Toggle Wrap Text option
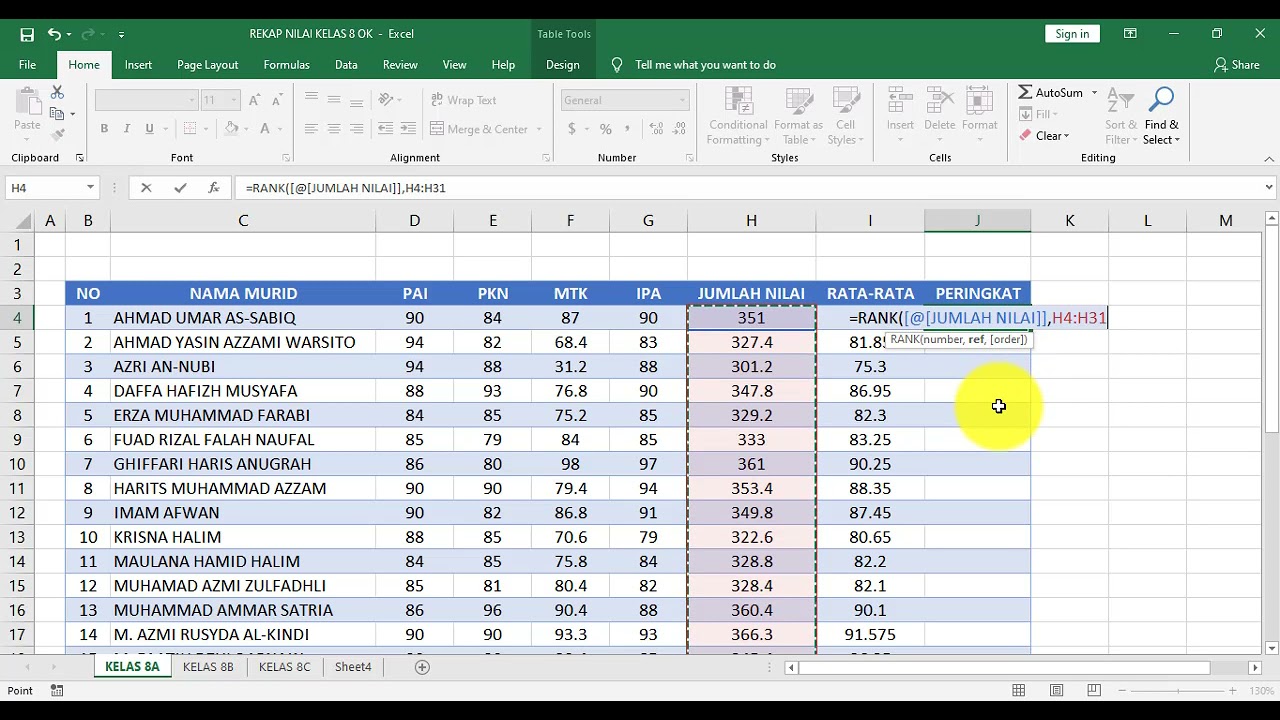This screenshot has width=1280, height=720. click(x=463, y=100)
